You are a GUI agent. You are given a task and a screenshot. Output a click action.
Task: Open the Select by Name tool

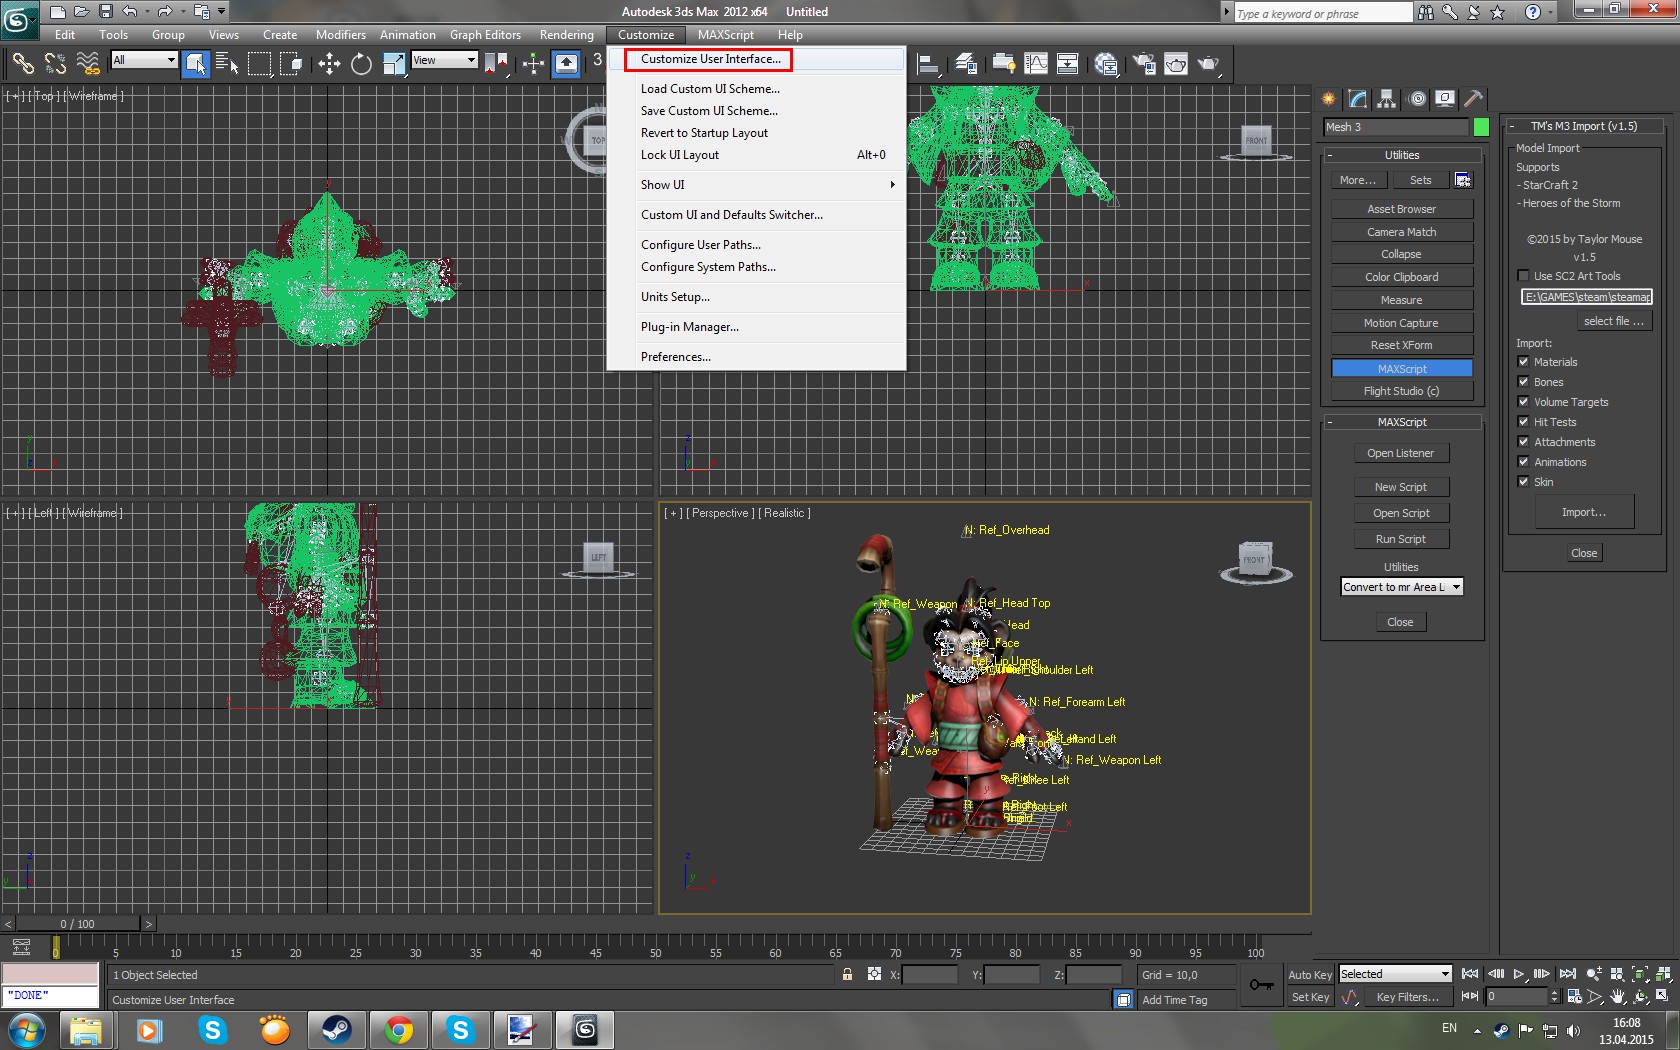[228, 64]
